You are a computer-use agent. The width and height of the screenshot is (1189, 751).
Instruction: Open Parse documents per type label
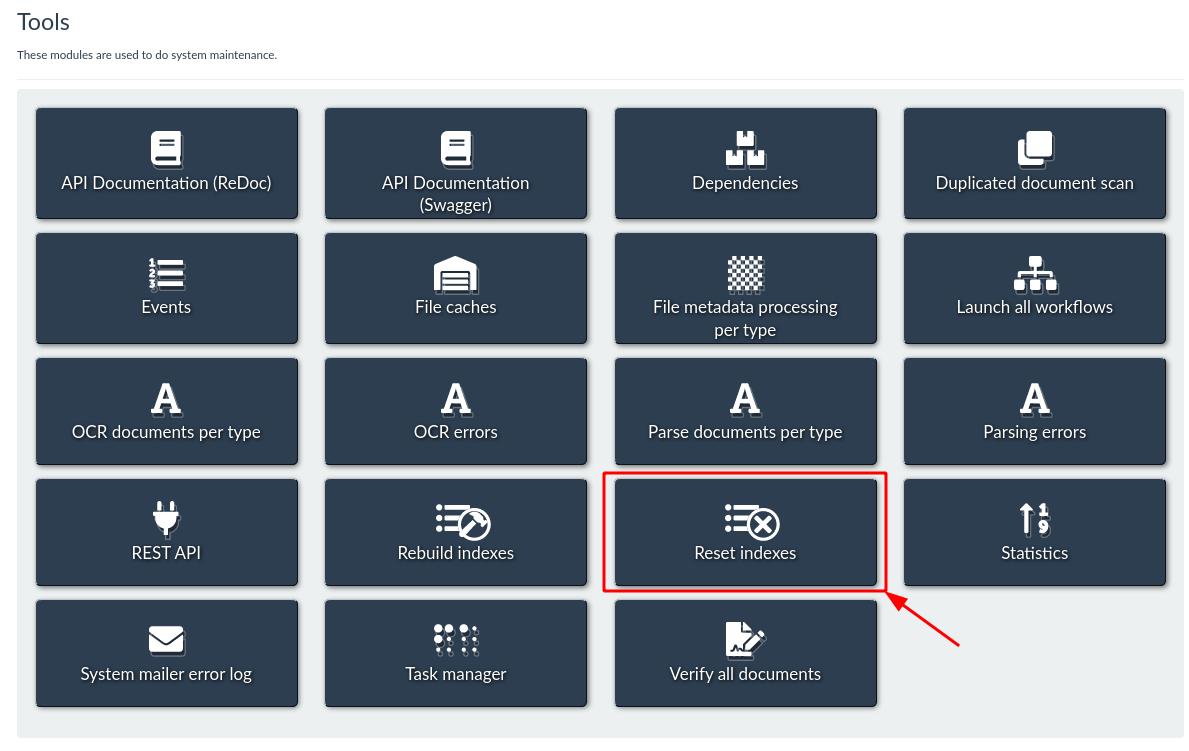tap(745, 432)
